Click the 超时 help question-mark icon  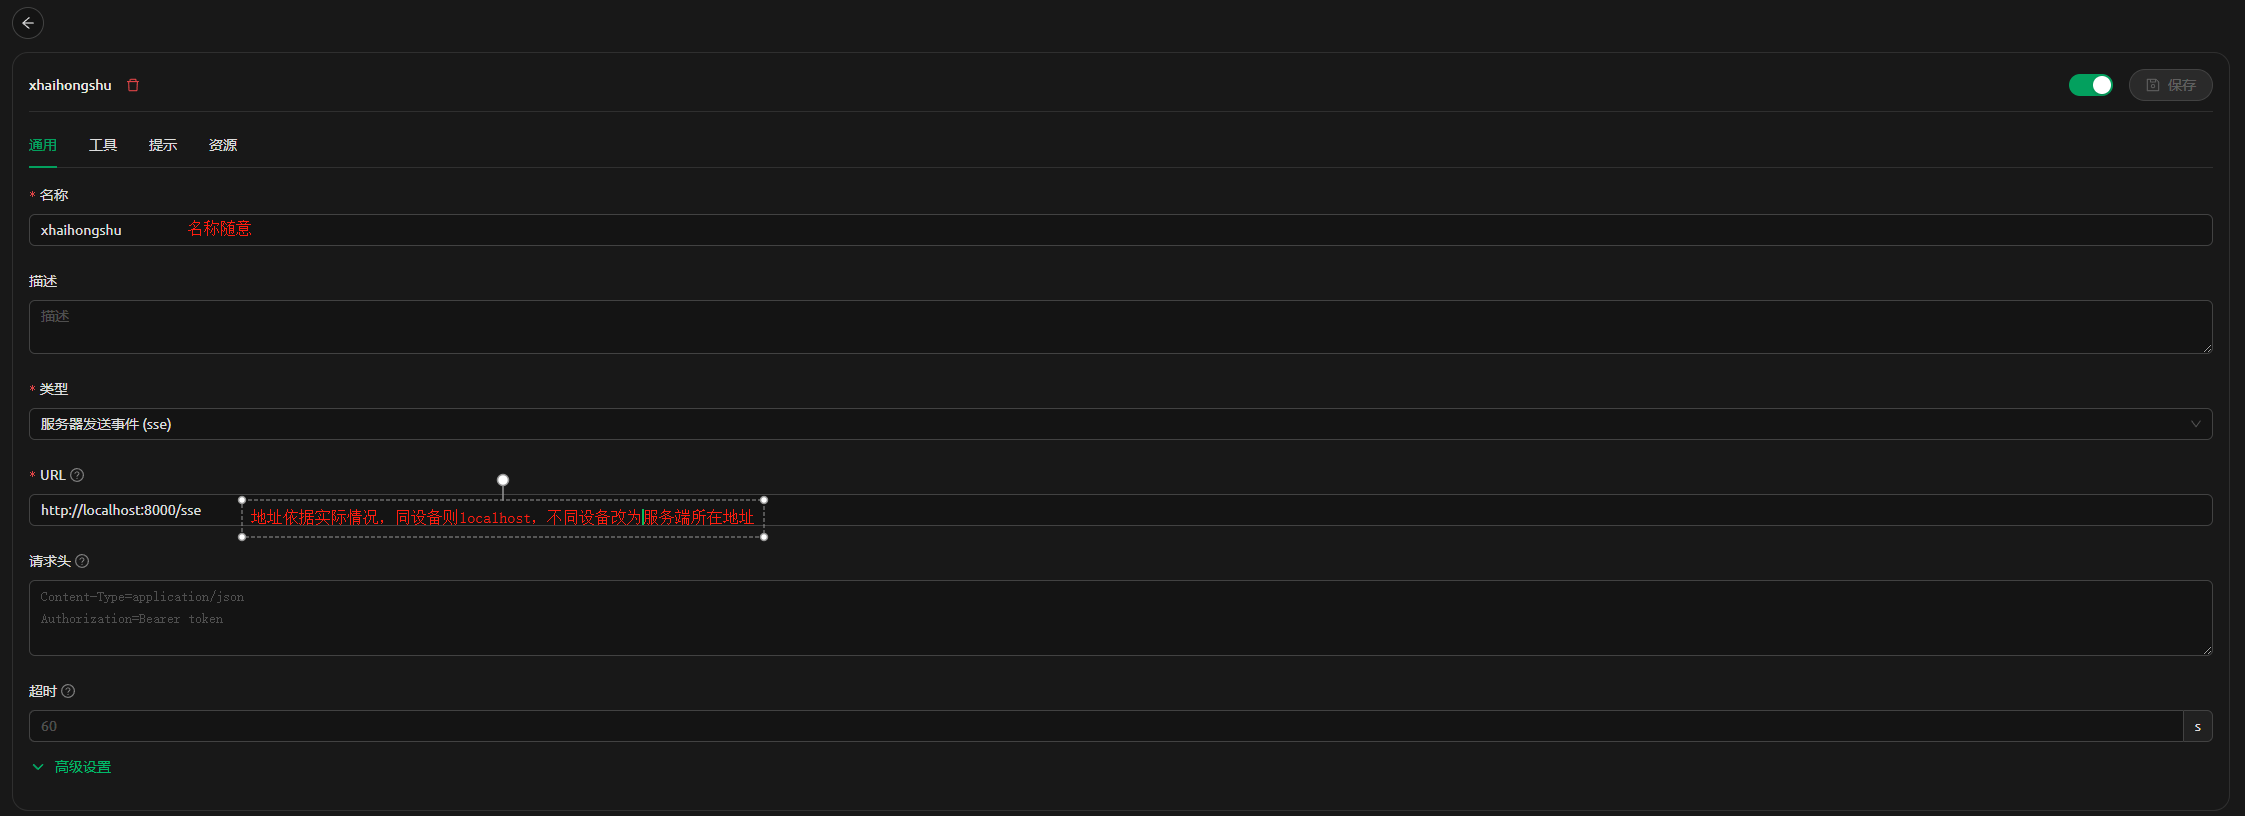coord(68,691)
